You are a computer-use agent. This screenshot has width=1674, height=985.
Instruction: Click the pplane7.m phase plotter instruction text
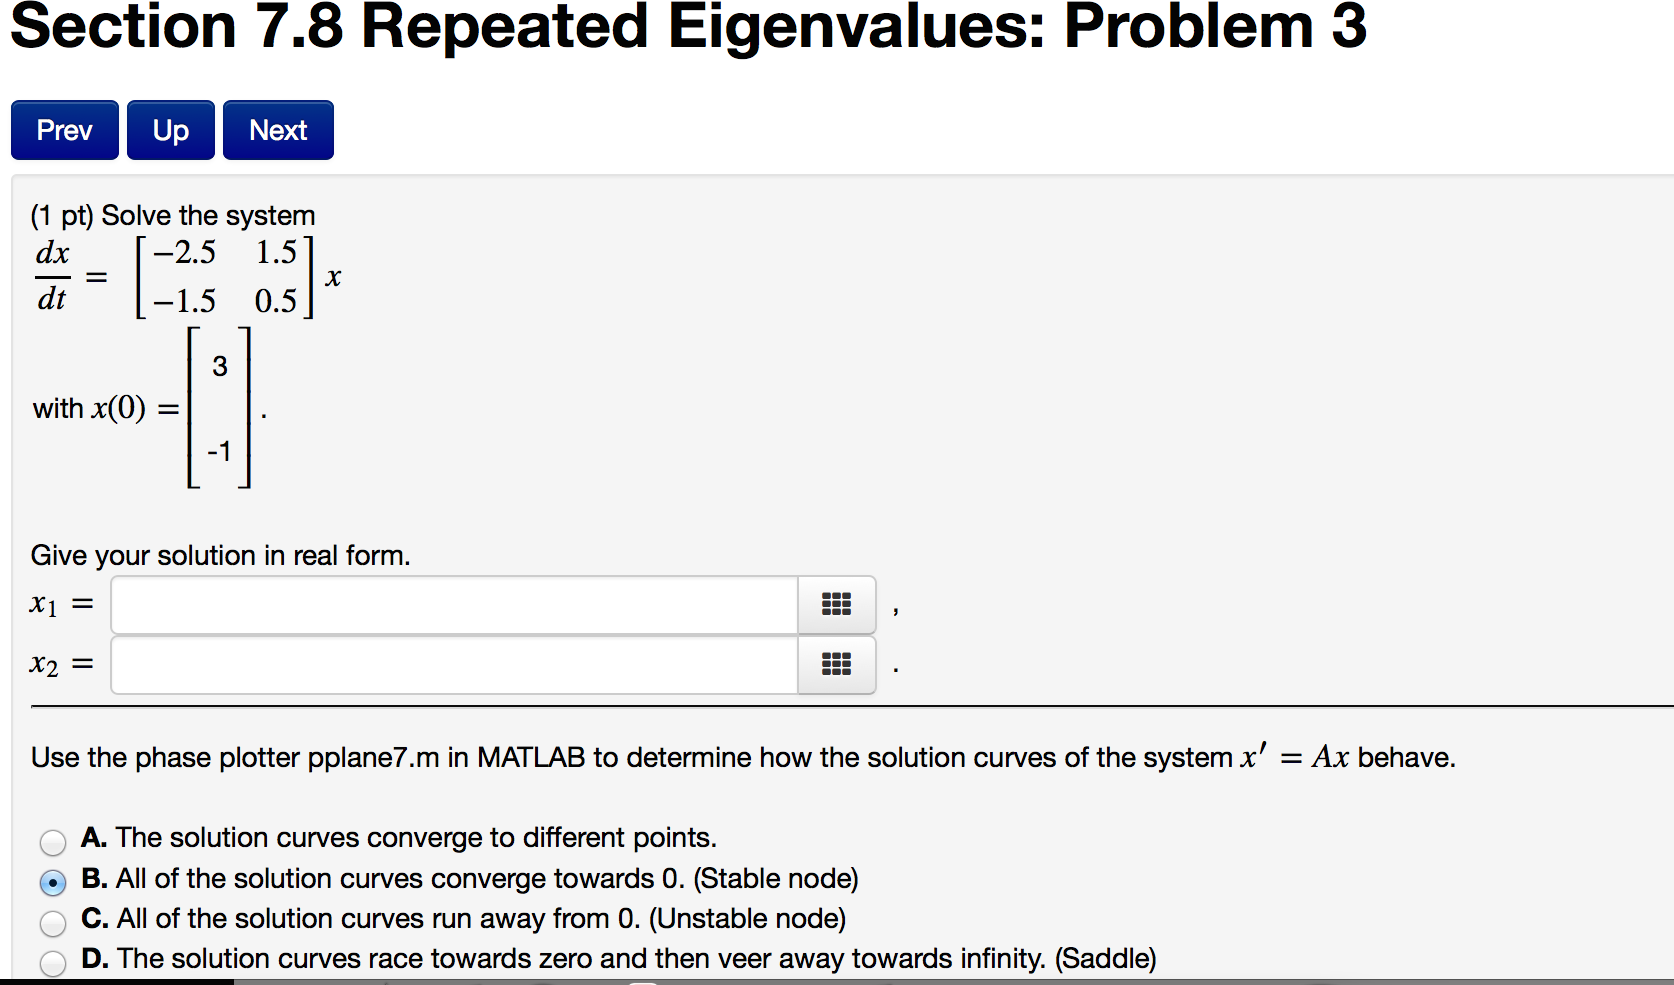(742, 757)
